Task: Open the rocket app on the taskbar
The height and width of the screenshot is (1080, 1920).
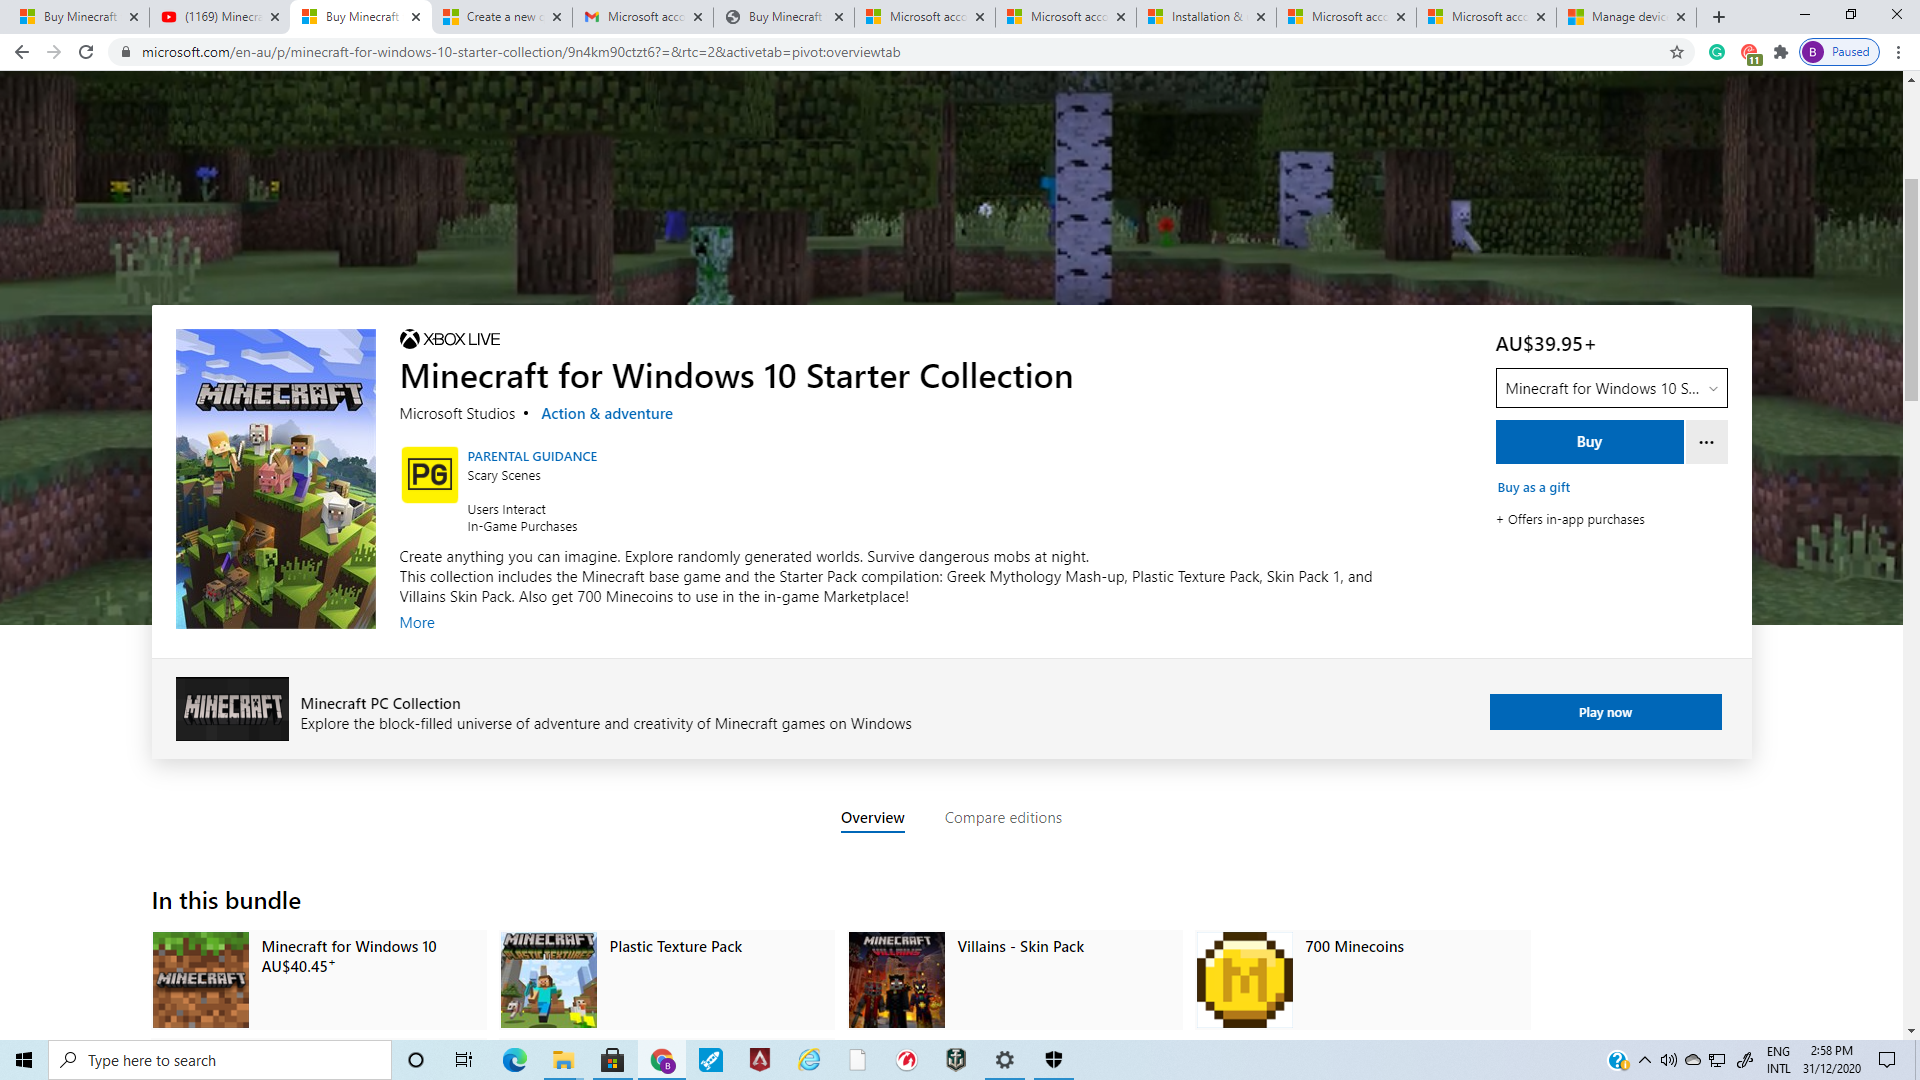Action: [x=711, y=1060]
